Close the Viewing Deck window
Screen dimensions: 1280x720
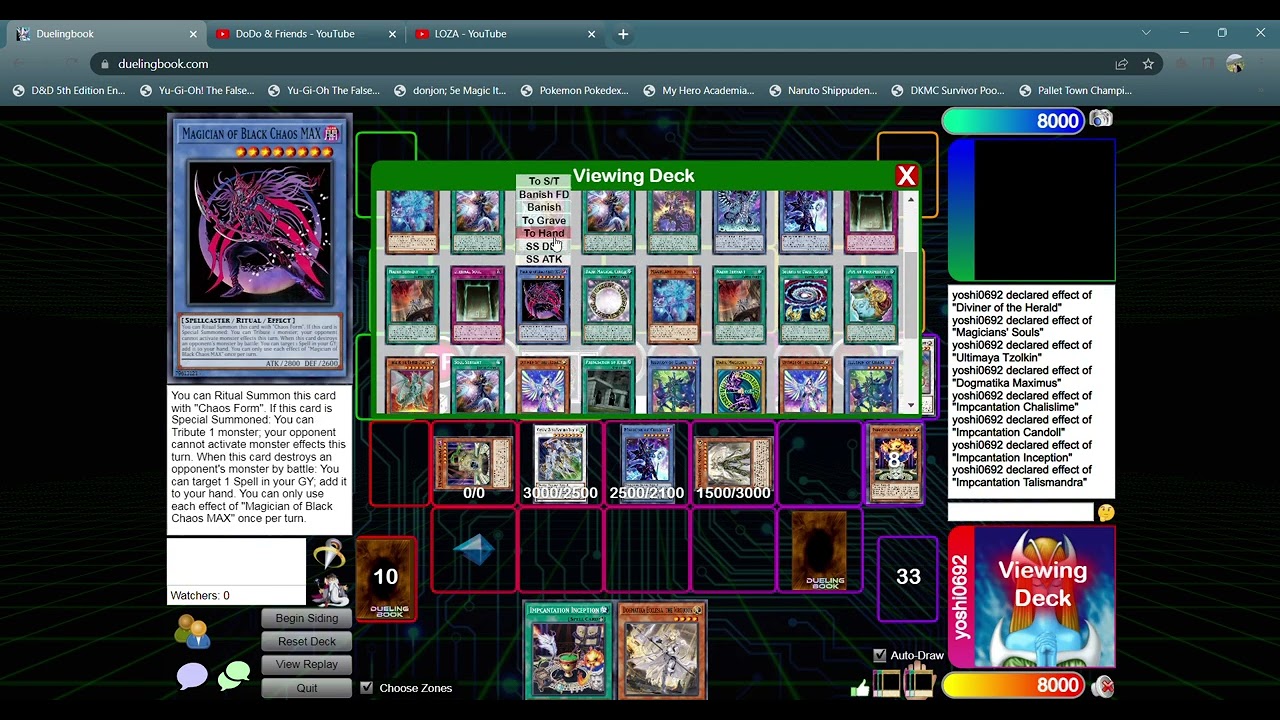click(x=906, y=176)
